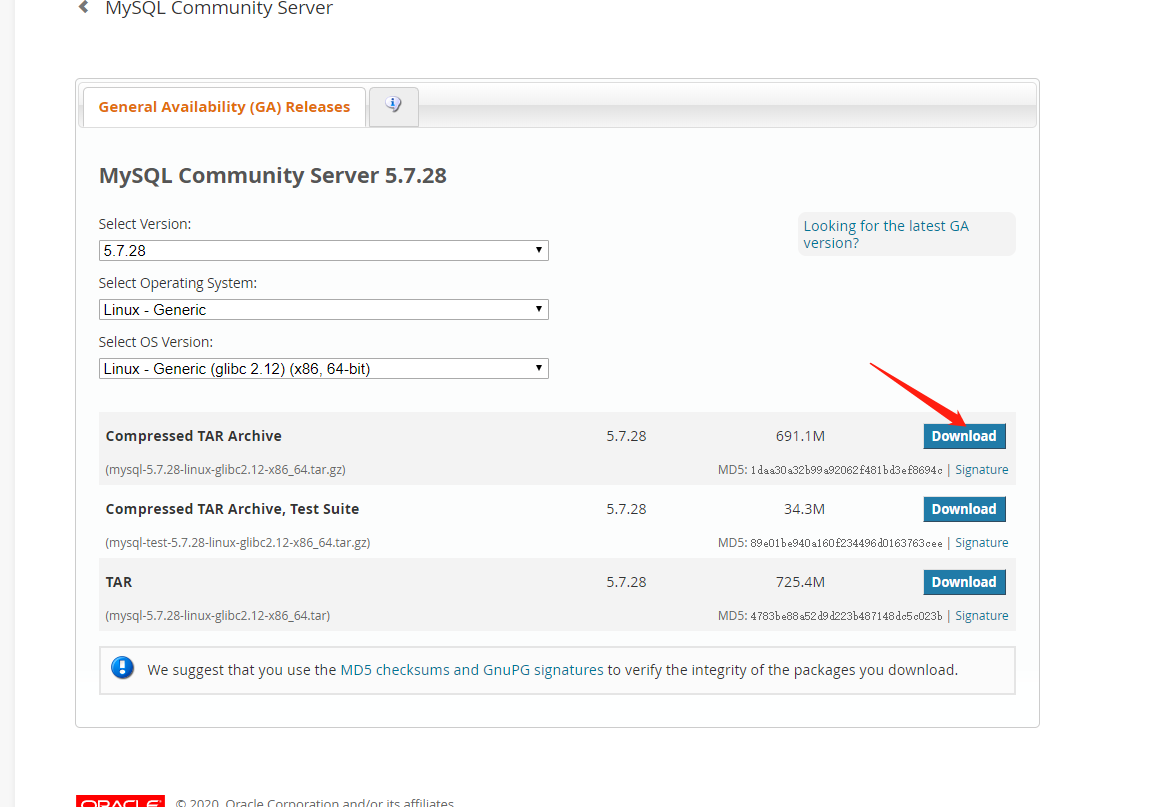The height and width of the screenshot is (807, 1174).
Task: Download the TAR package
Action: [x=963, y=582]
